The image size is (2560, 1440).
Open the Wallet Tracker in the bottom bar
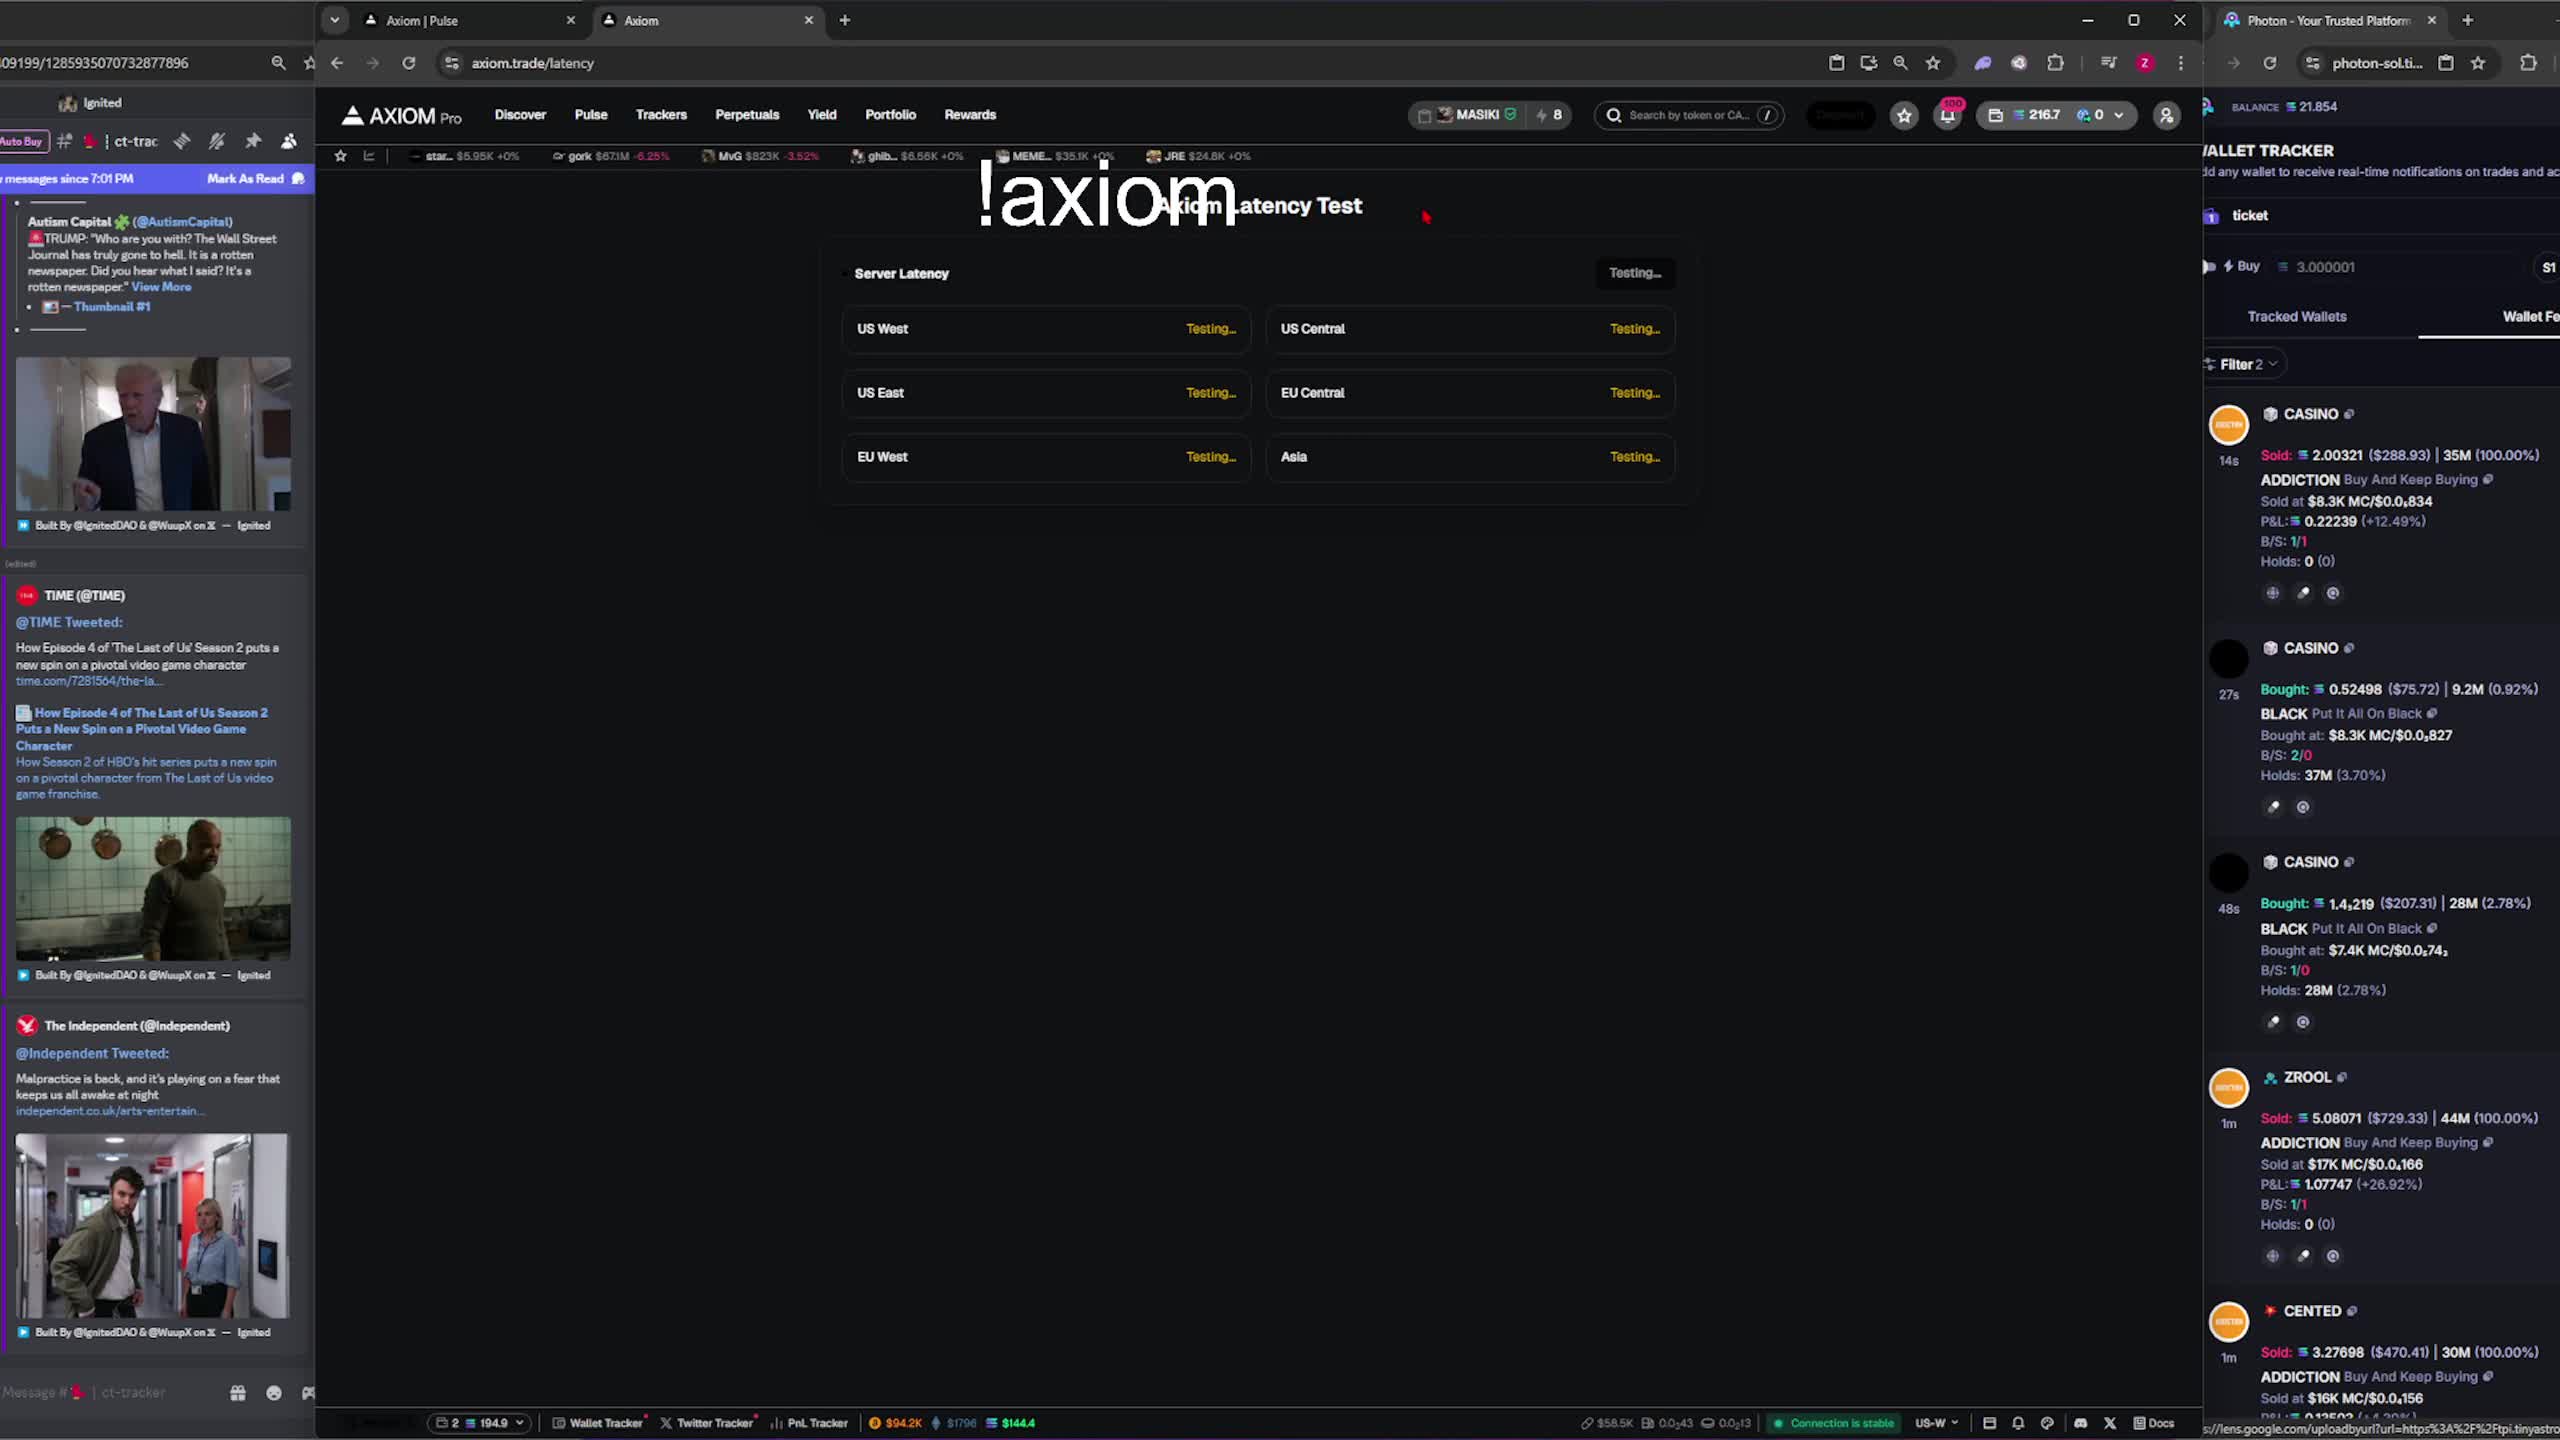[599, 1423]
